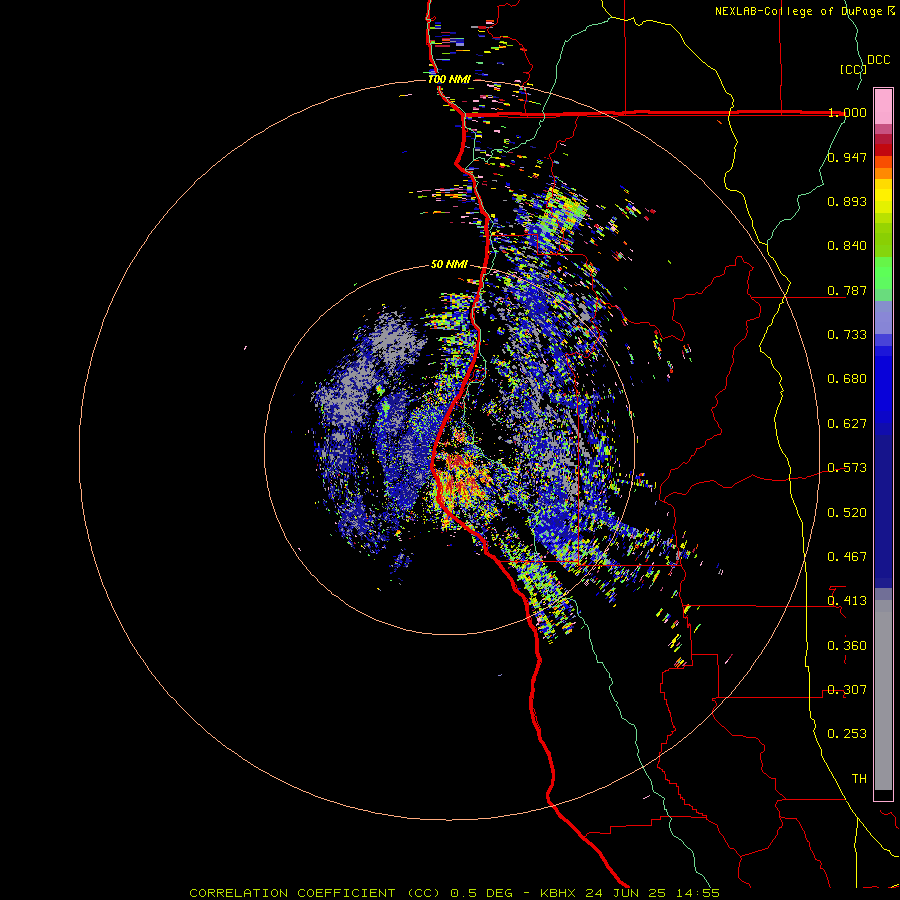Click the CORRELATION COEFFICIENT caption at the bottom
Viewport: 900px width, 900px height.
click(454, 893)
